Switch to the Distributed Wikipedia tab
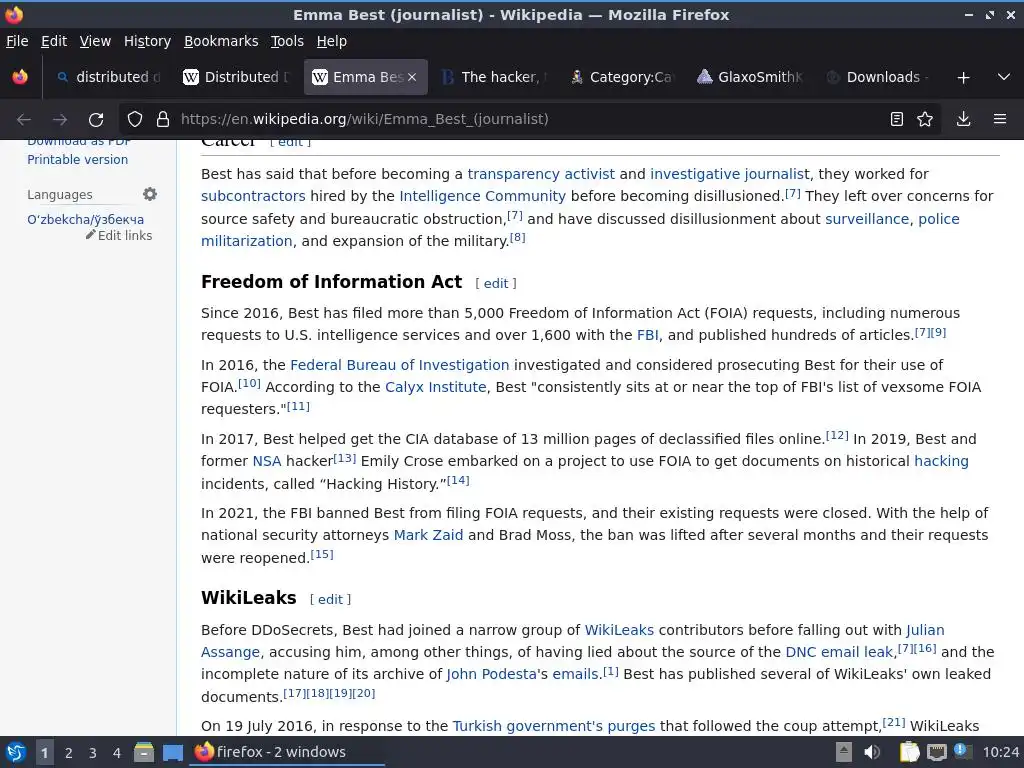This screenshot has width=1024, height=768. [236, 77]
